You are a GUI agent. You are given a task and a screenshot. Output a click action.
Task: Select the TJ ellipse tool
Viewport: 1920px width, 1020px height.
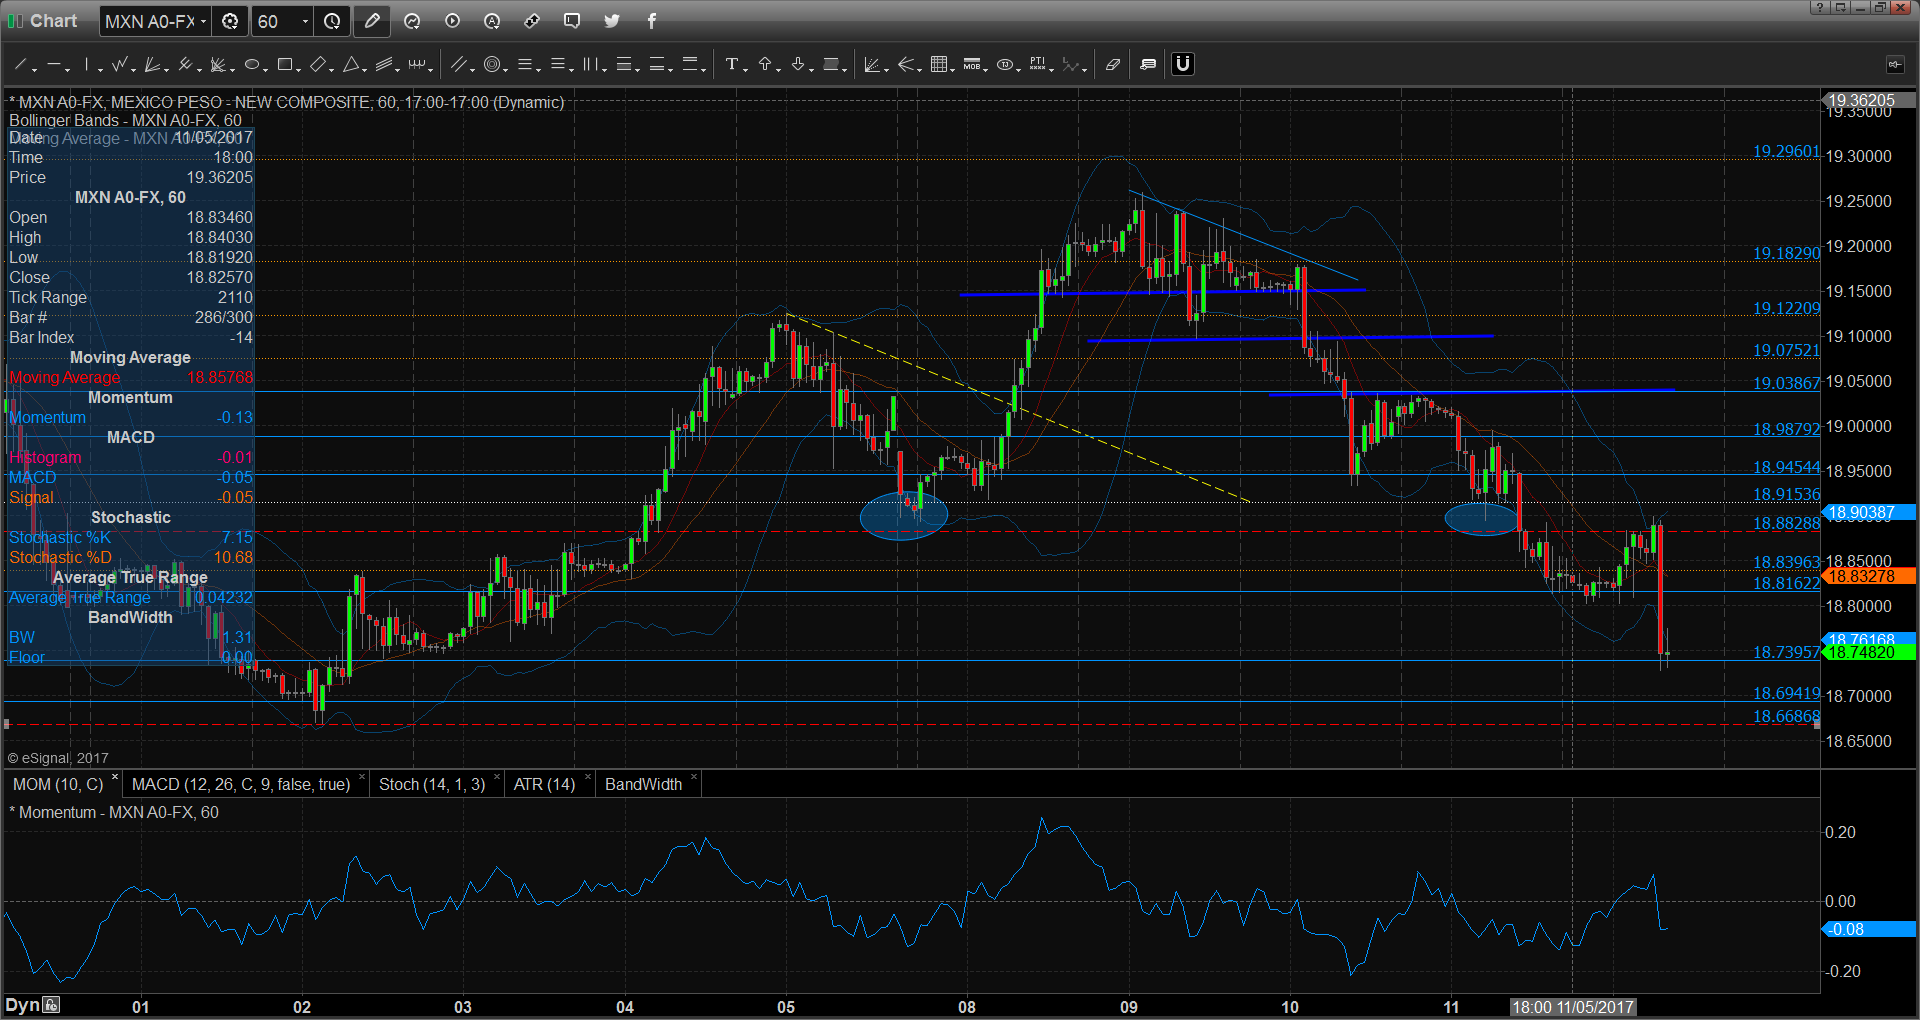[1004, 65]
